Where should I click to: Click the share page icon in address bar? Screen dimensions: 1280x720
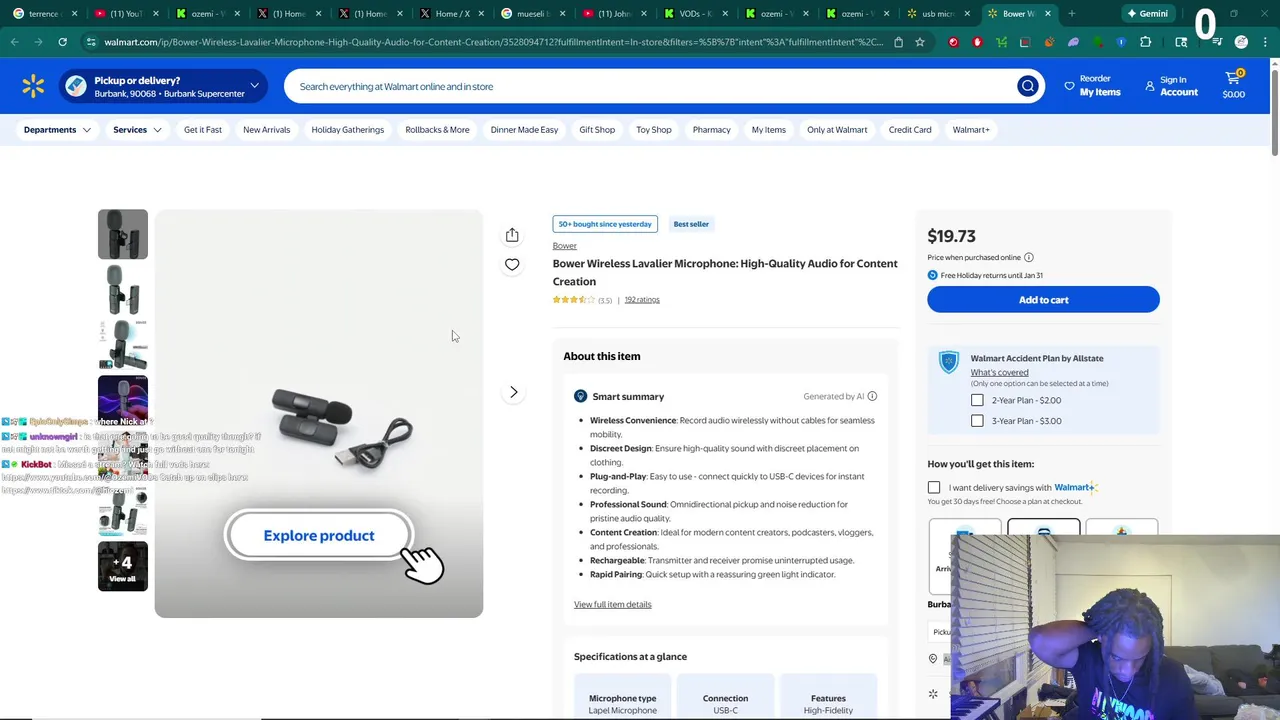(x=898, y=42)
